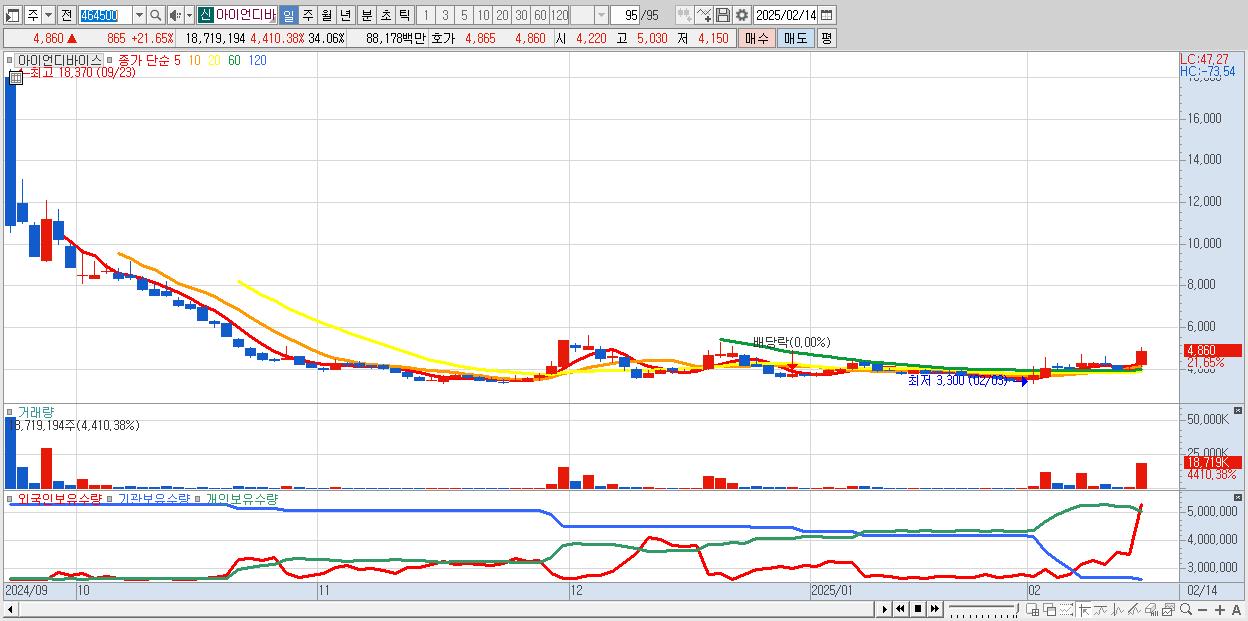Select the 120 interval button
Image resolution: width=1248 pixels, height=621 pixels.
(559, 15)
